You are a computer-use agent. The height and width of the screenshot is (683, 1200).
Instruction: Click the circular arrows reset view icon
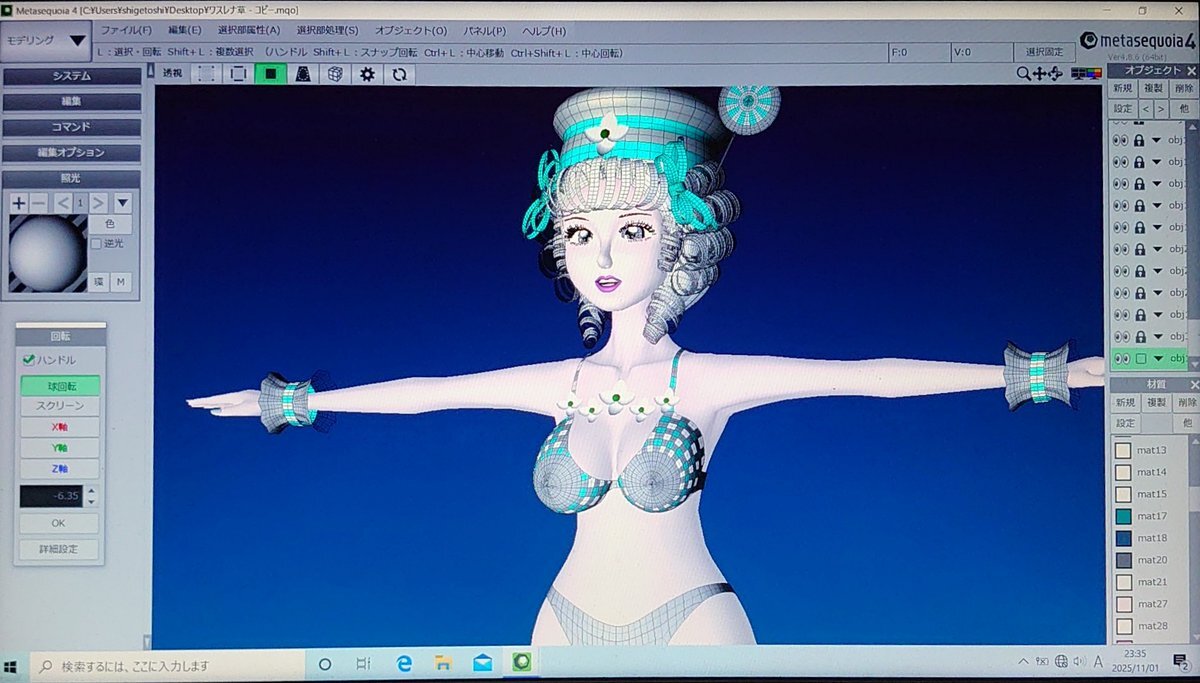(x=399, y=73)
